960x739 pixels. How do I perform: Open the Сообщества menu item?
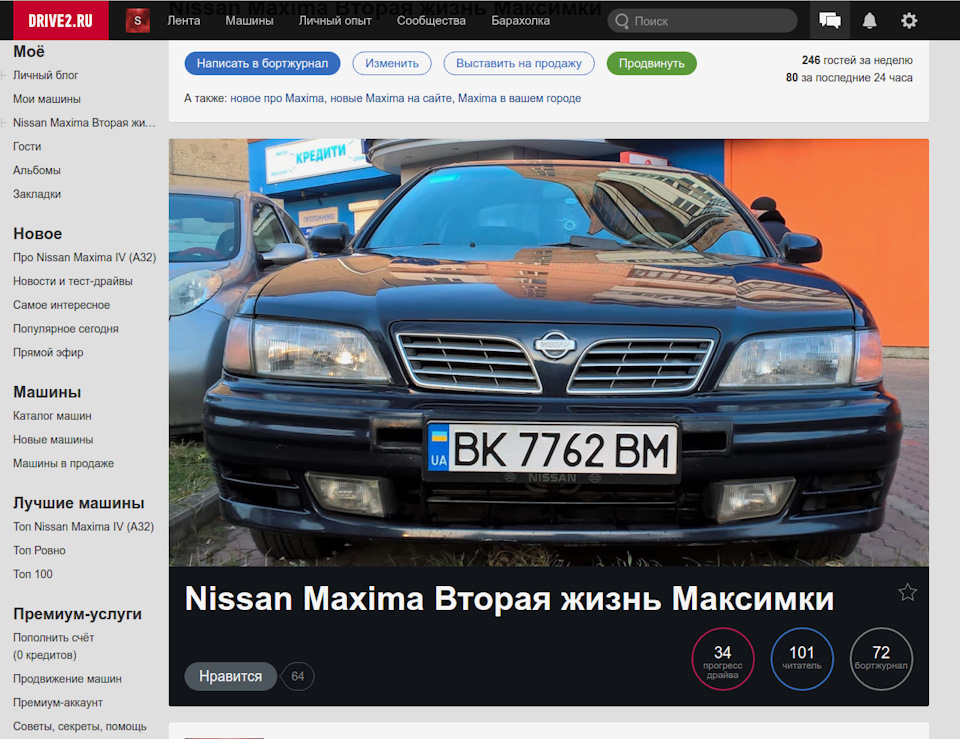431,21
